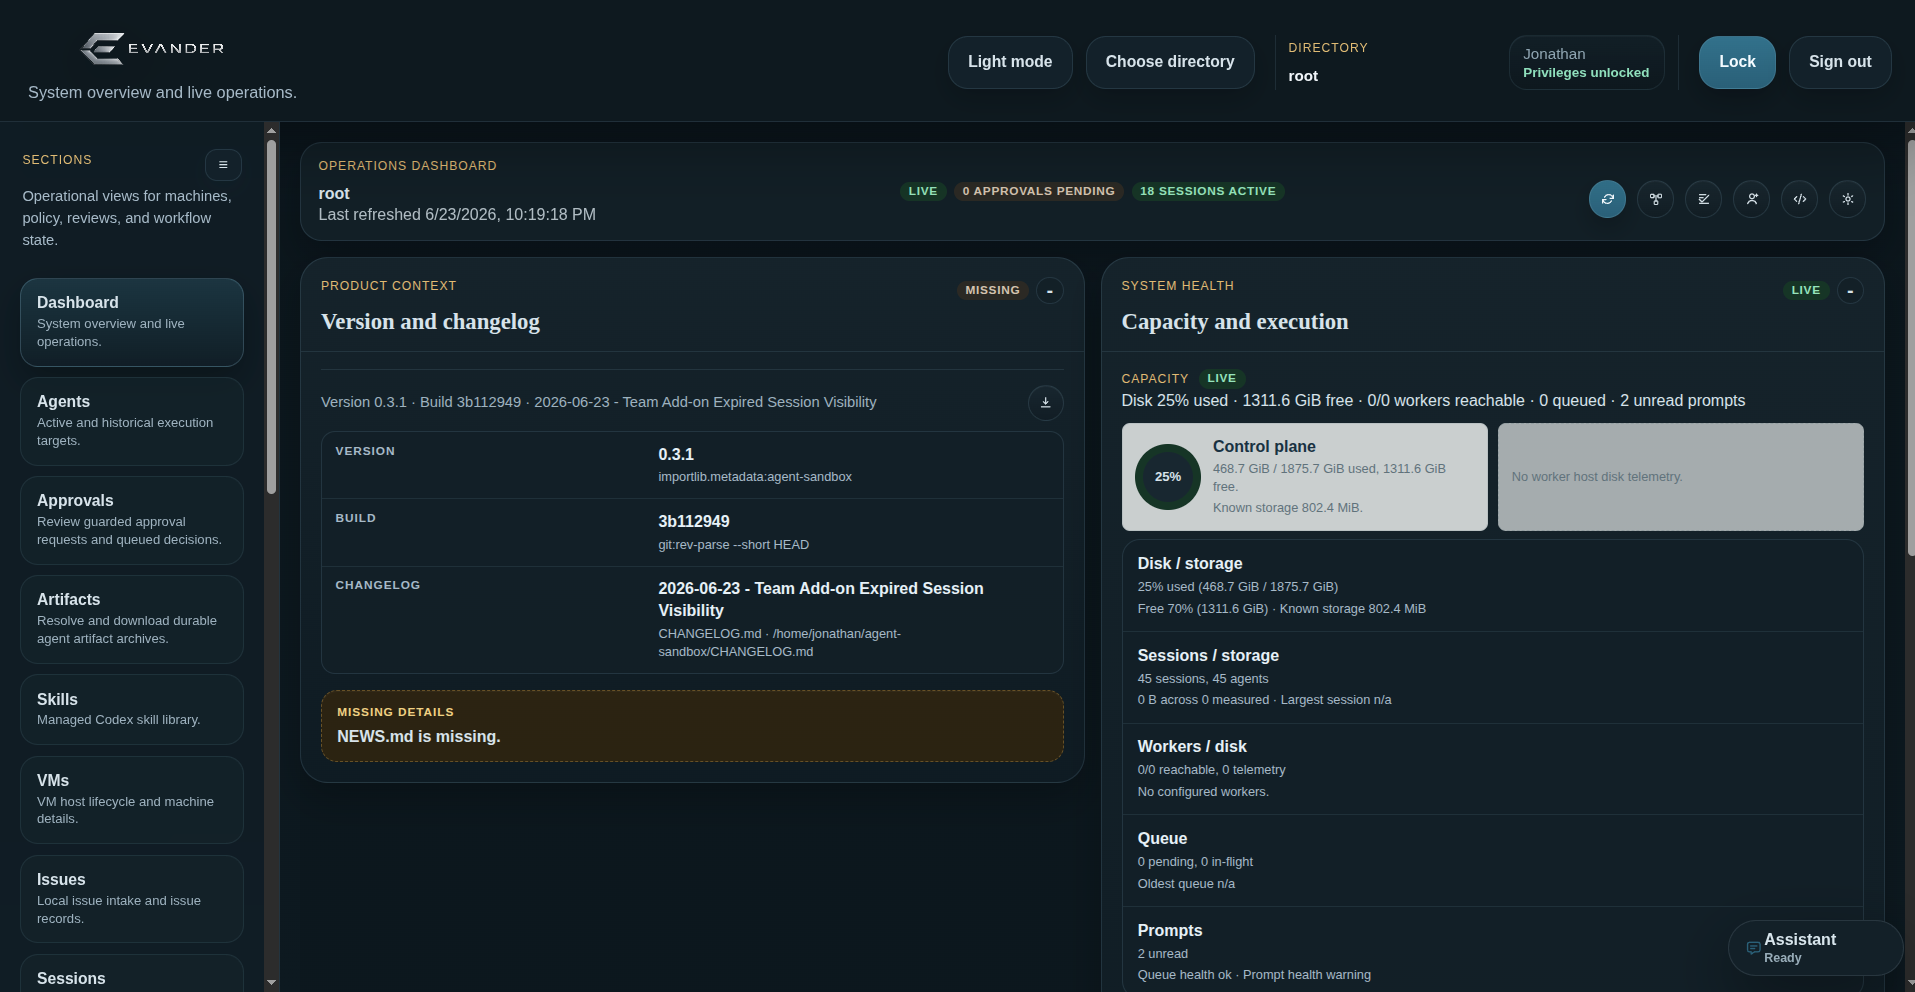Click the build value 3b112949
The width and height of the screenshot is (1915, 992).
[694, 521]
